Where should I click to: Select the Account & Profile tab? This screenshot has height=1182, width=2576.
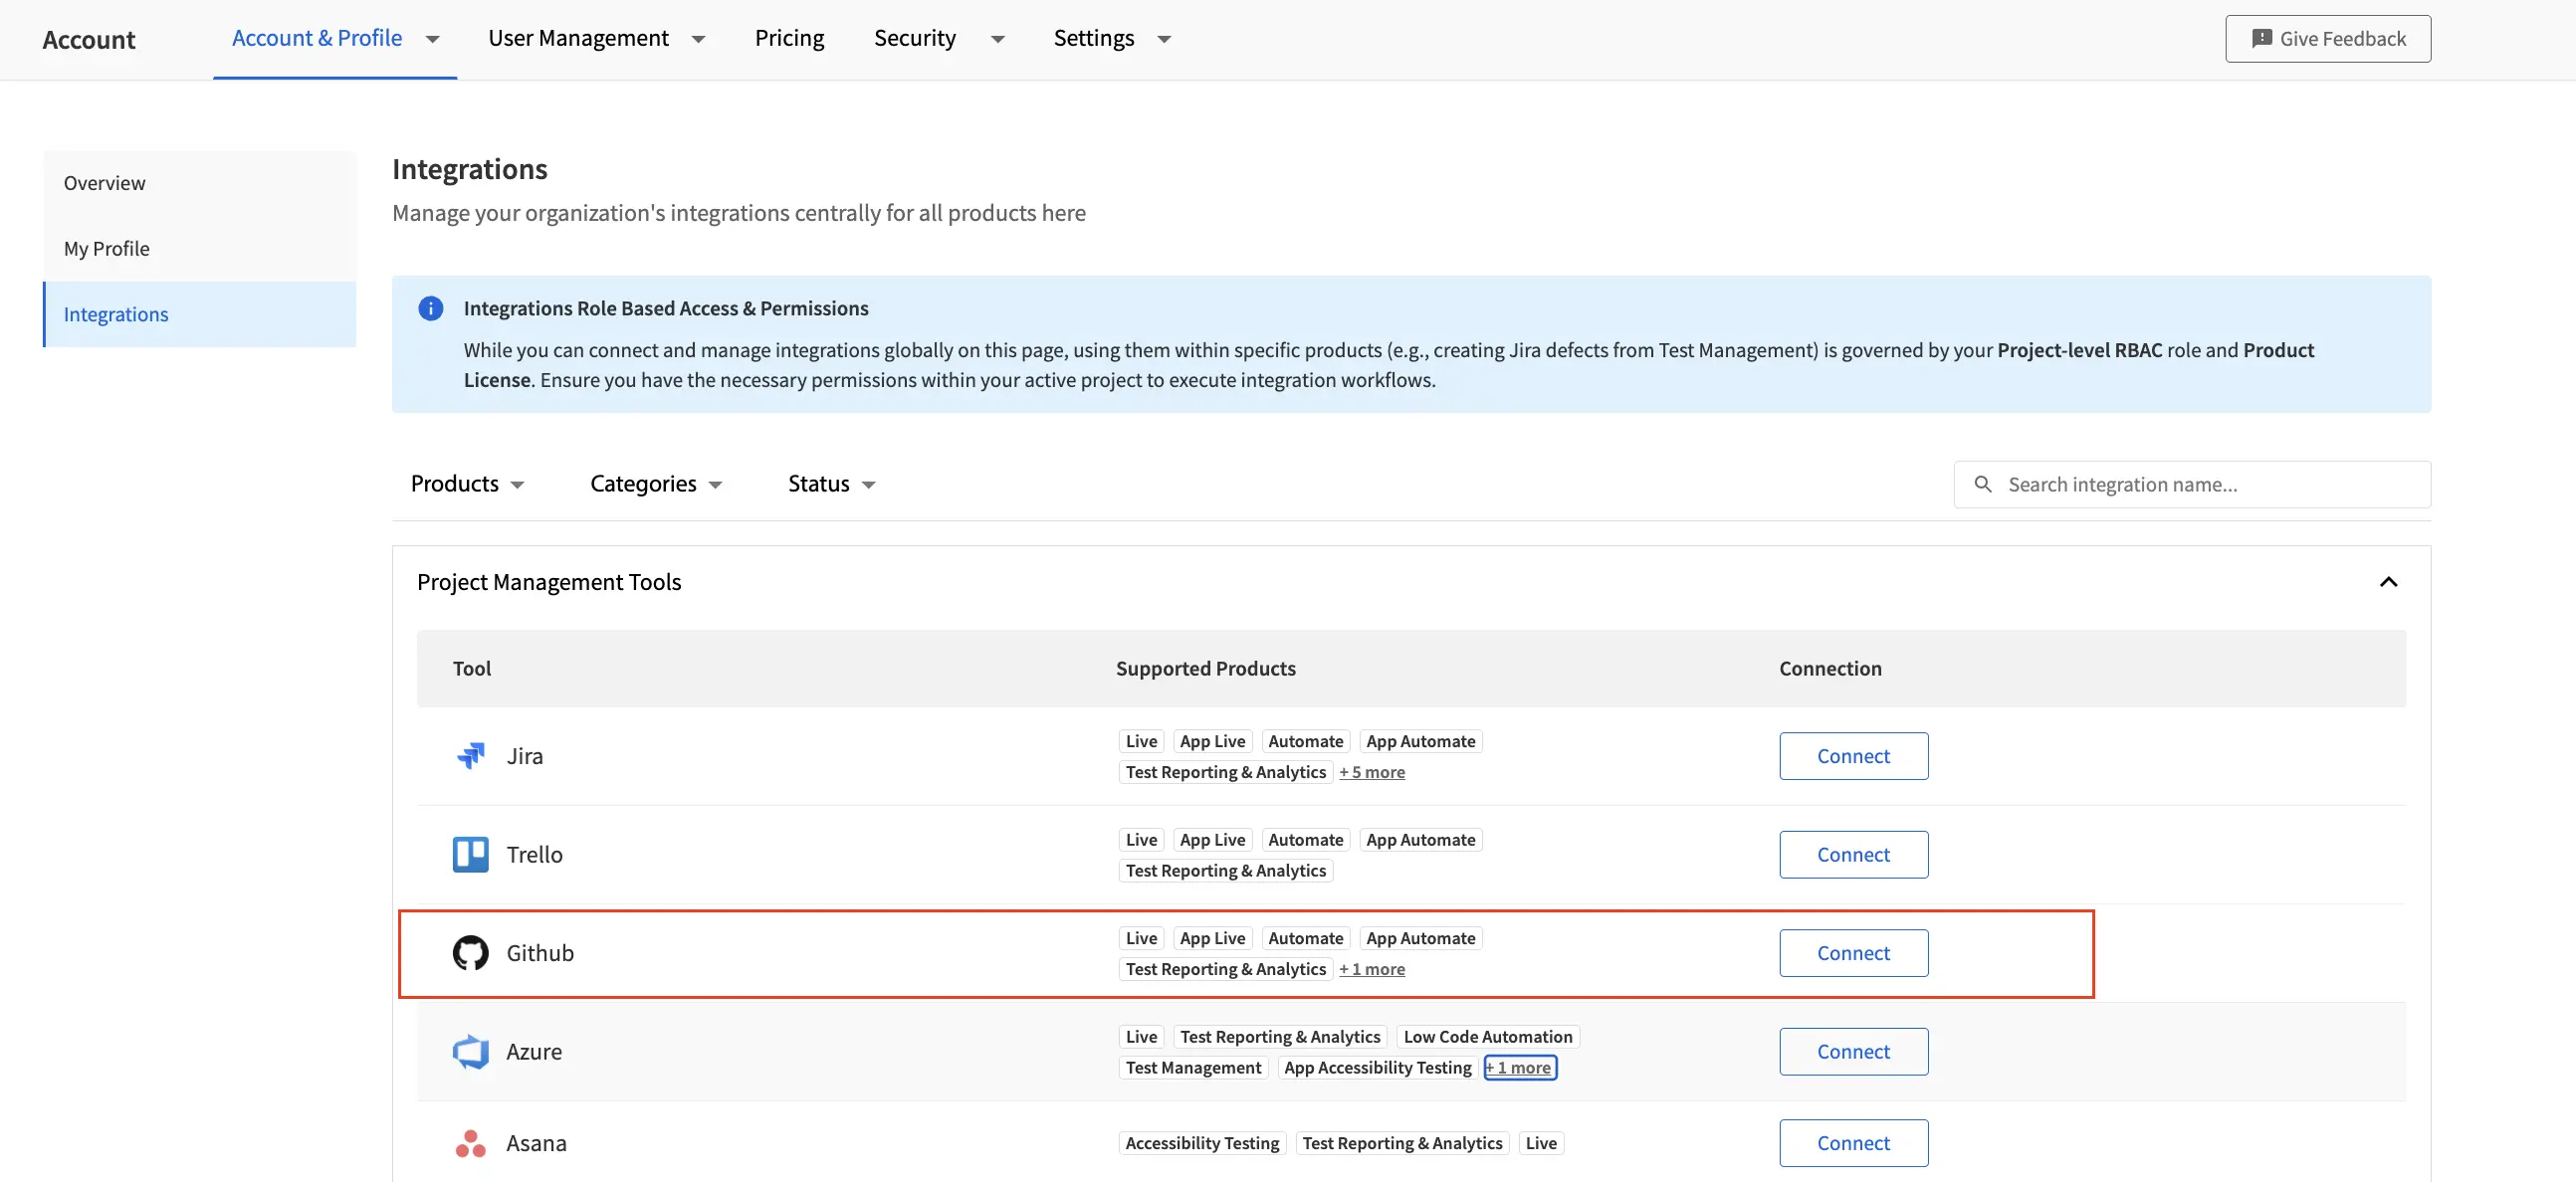pyautogui.click(x=317, y=38)
